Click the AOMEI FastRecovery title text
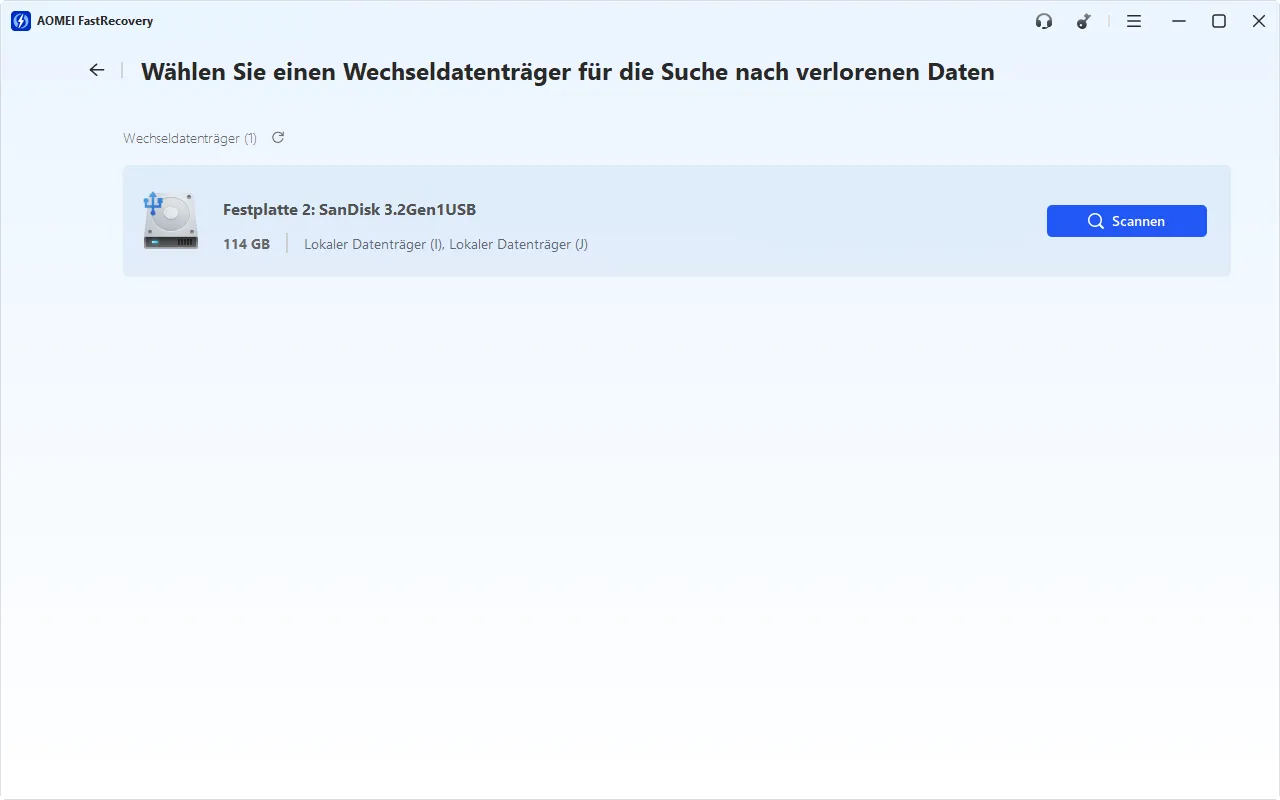Screen dimensions: 1280x800 [95, 21]
